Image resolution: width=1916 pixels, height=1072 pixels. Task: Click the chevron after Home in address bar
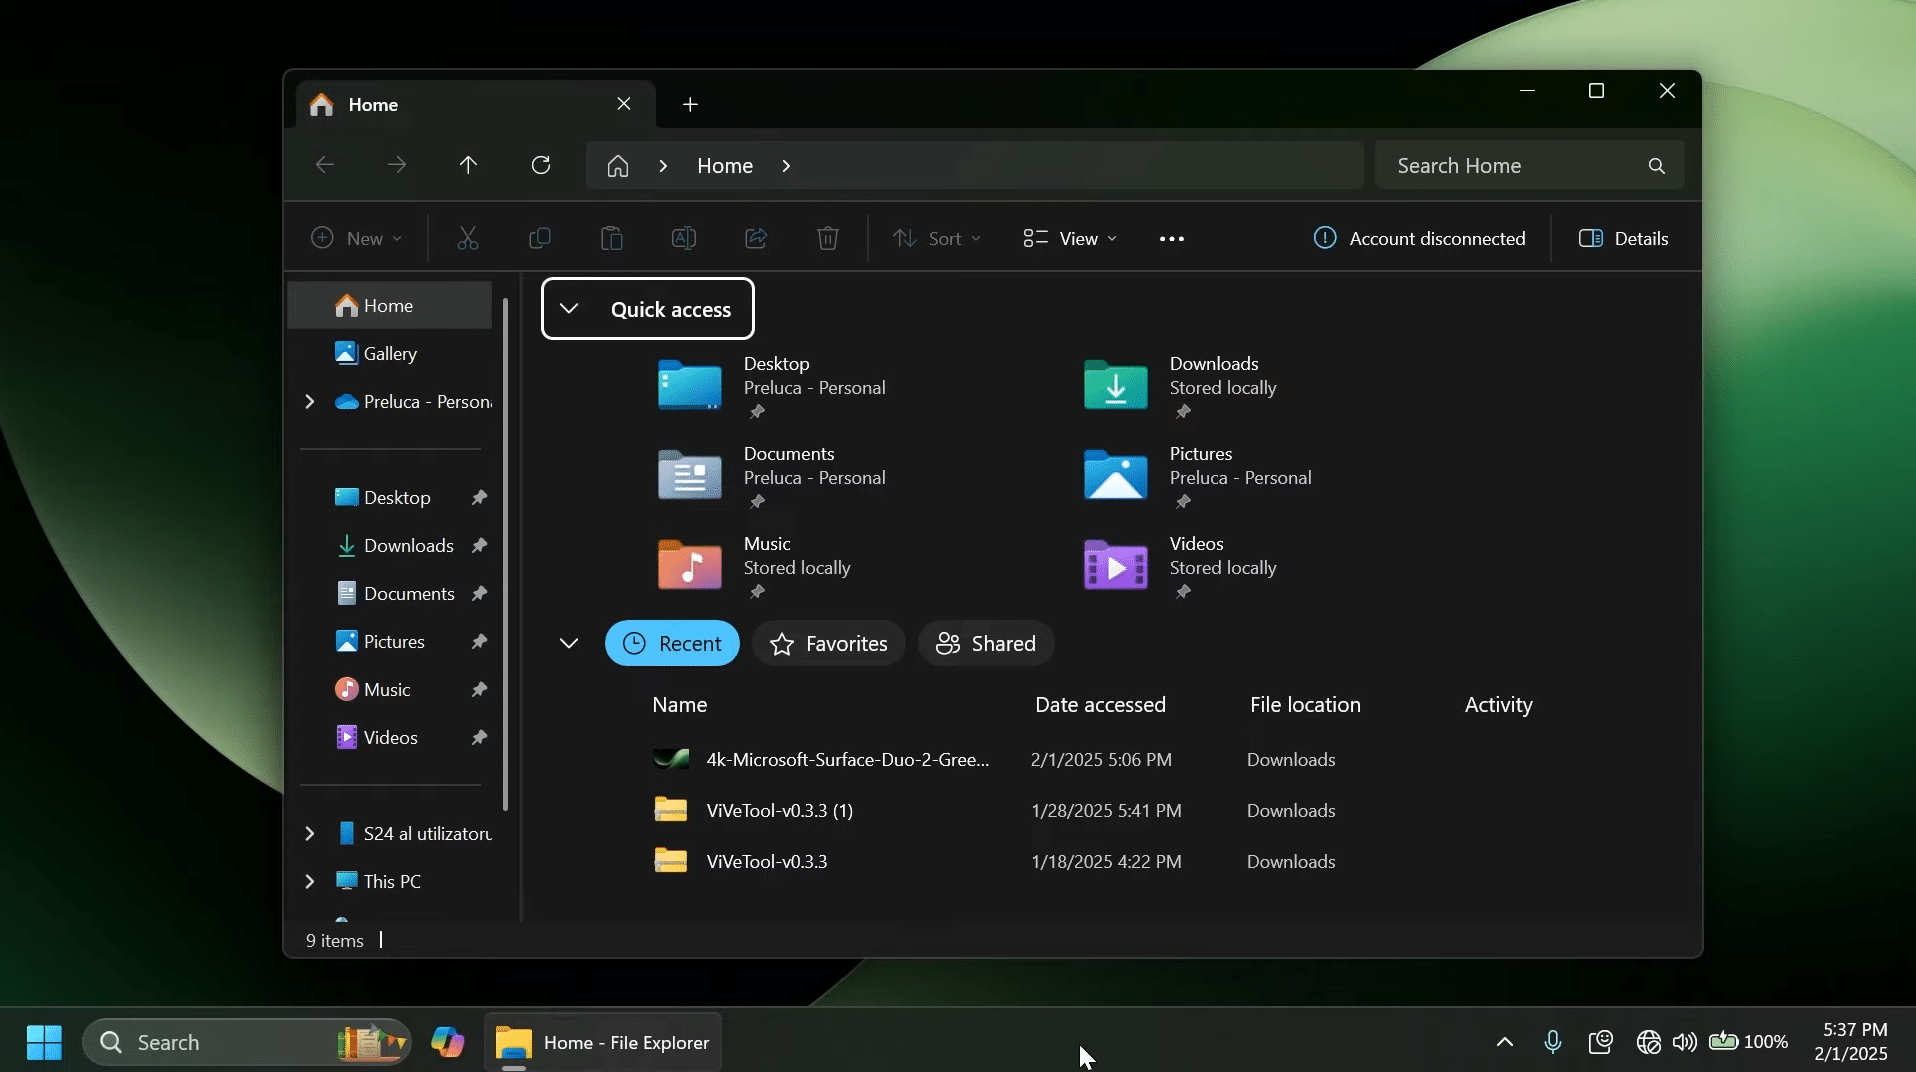coord(786,166)
